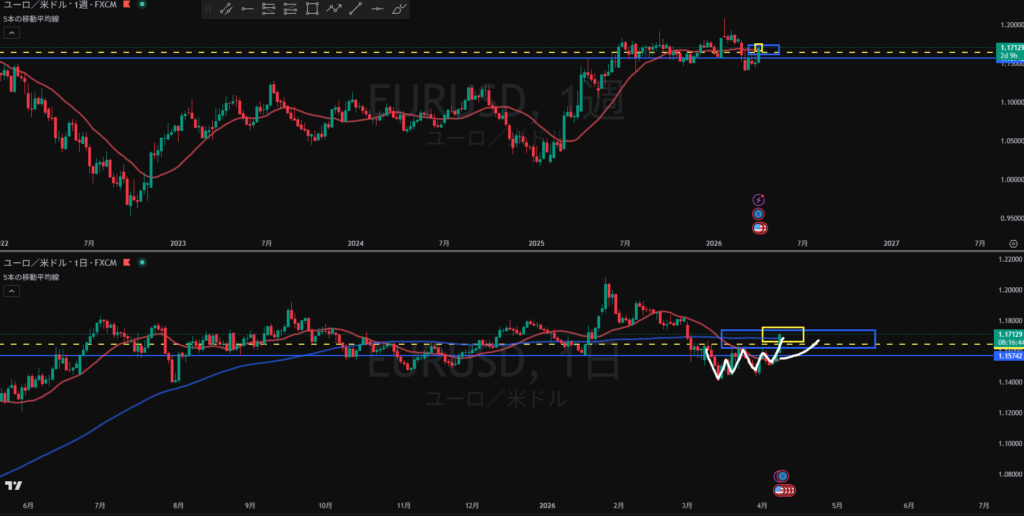
Task: Click the red flag icon on daily chart
Action: point(129,262)
